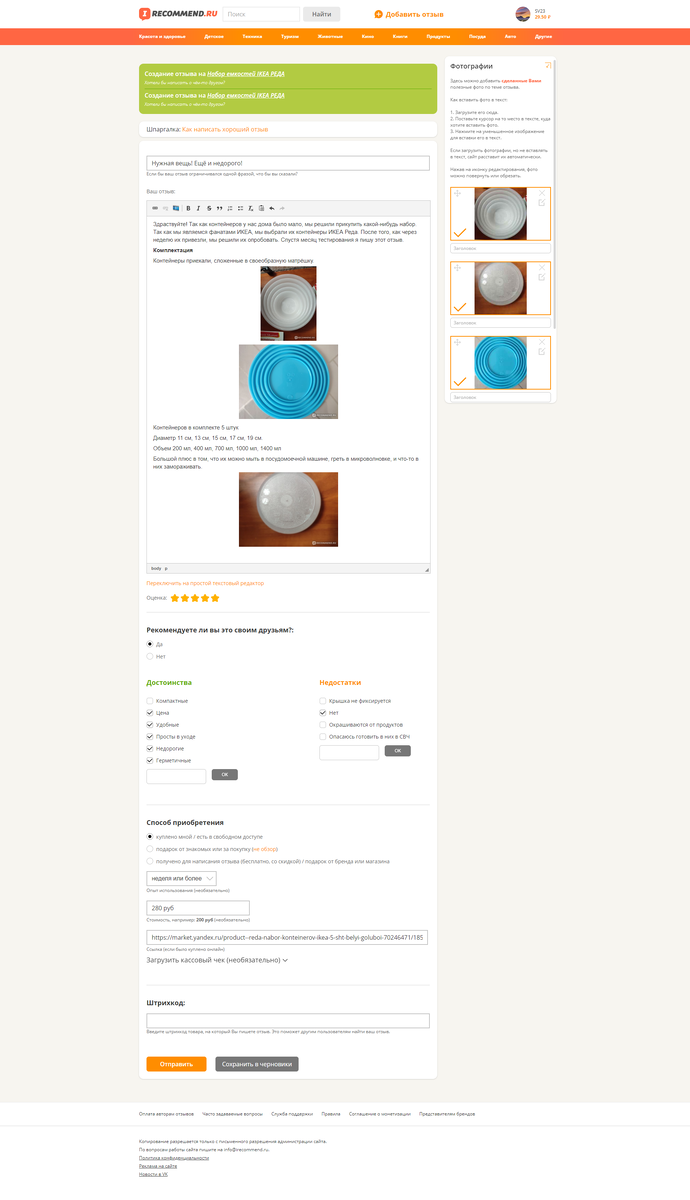Image resolution: width=690 pixels, height=1200 pixels.
Task: Apply italic formatting in editor toolbar
Action: [198, 208]
